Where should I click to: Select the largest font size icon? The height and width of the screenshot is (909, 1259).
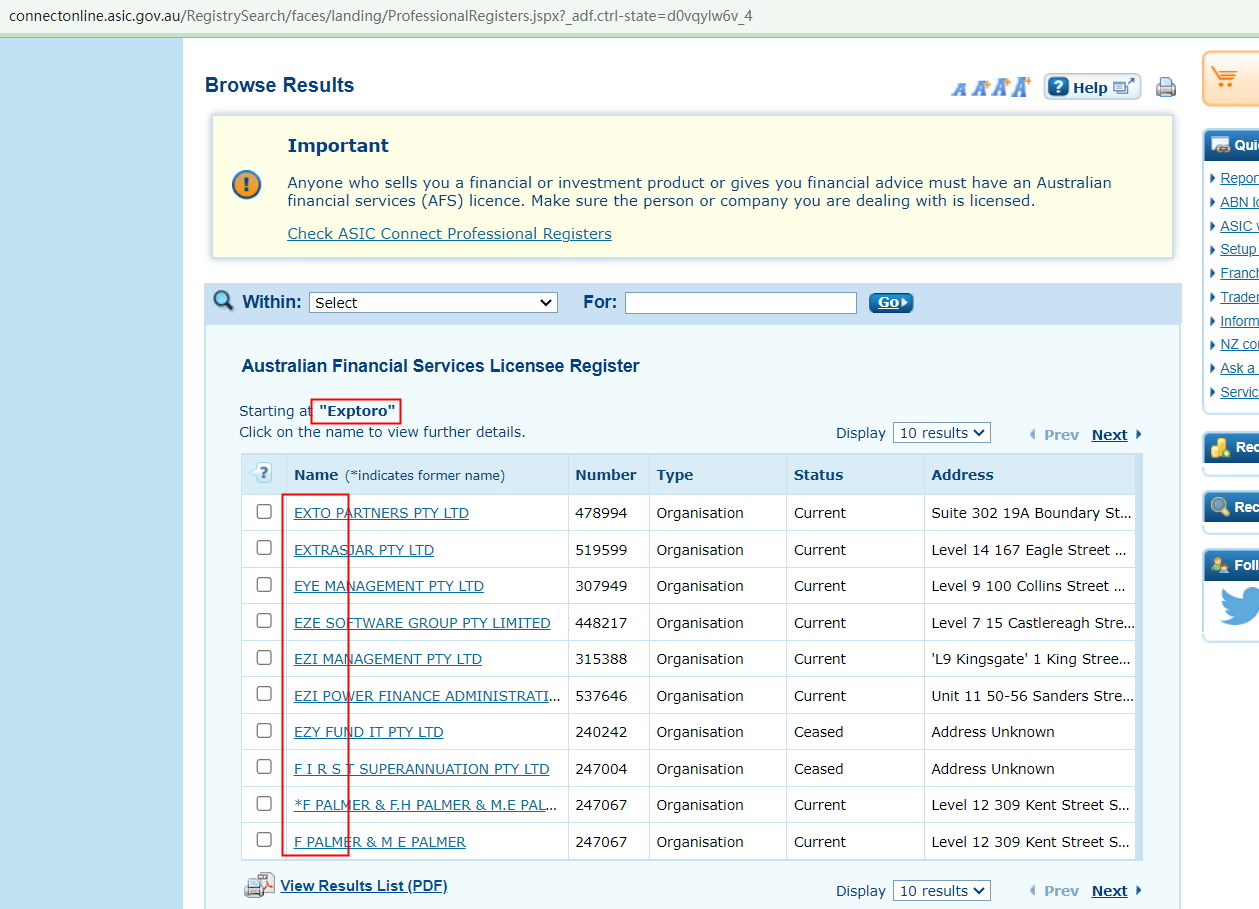point(1020,87)
